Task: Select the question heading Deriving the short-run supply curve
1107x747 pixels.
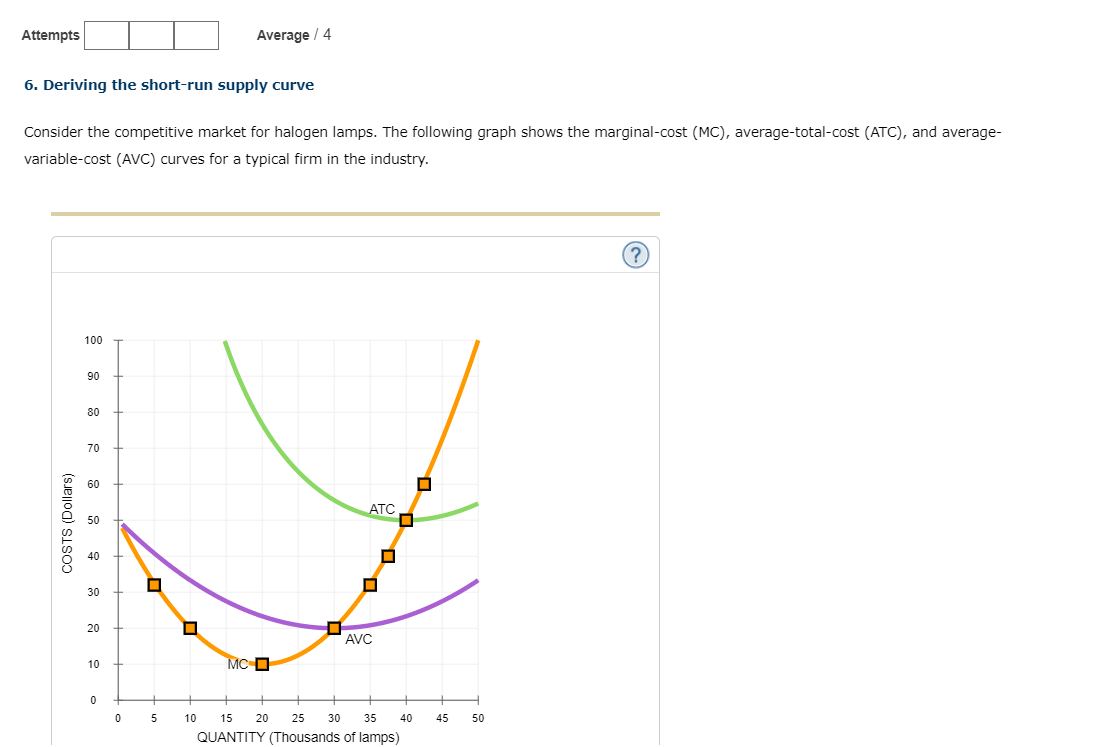Action: (170, 85)
